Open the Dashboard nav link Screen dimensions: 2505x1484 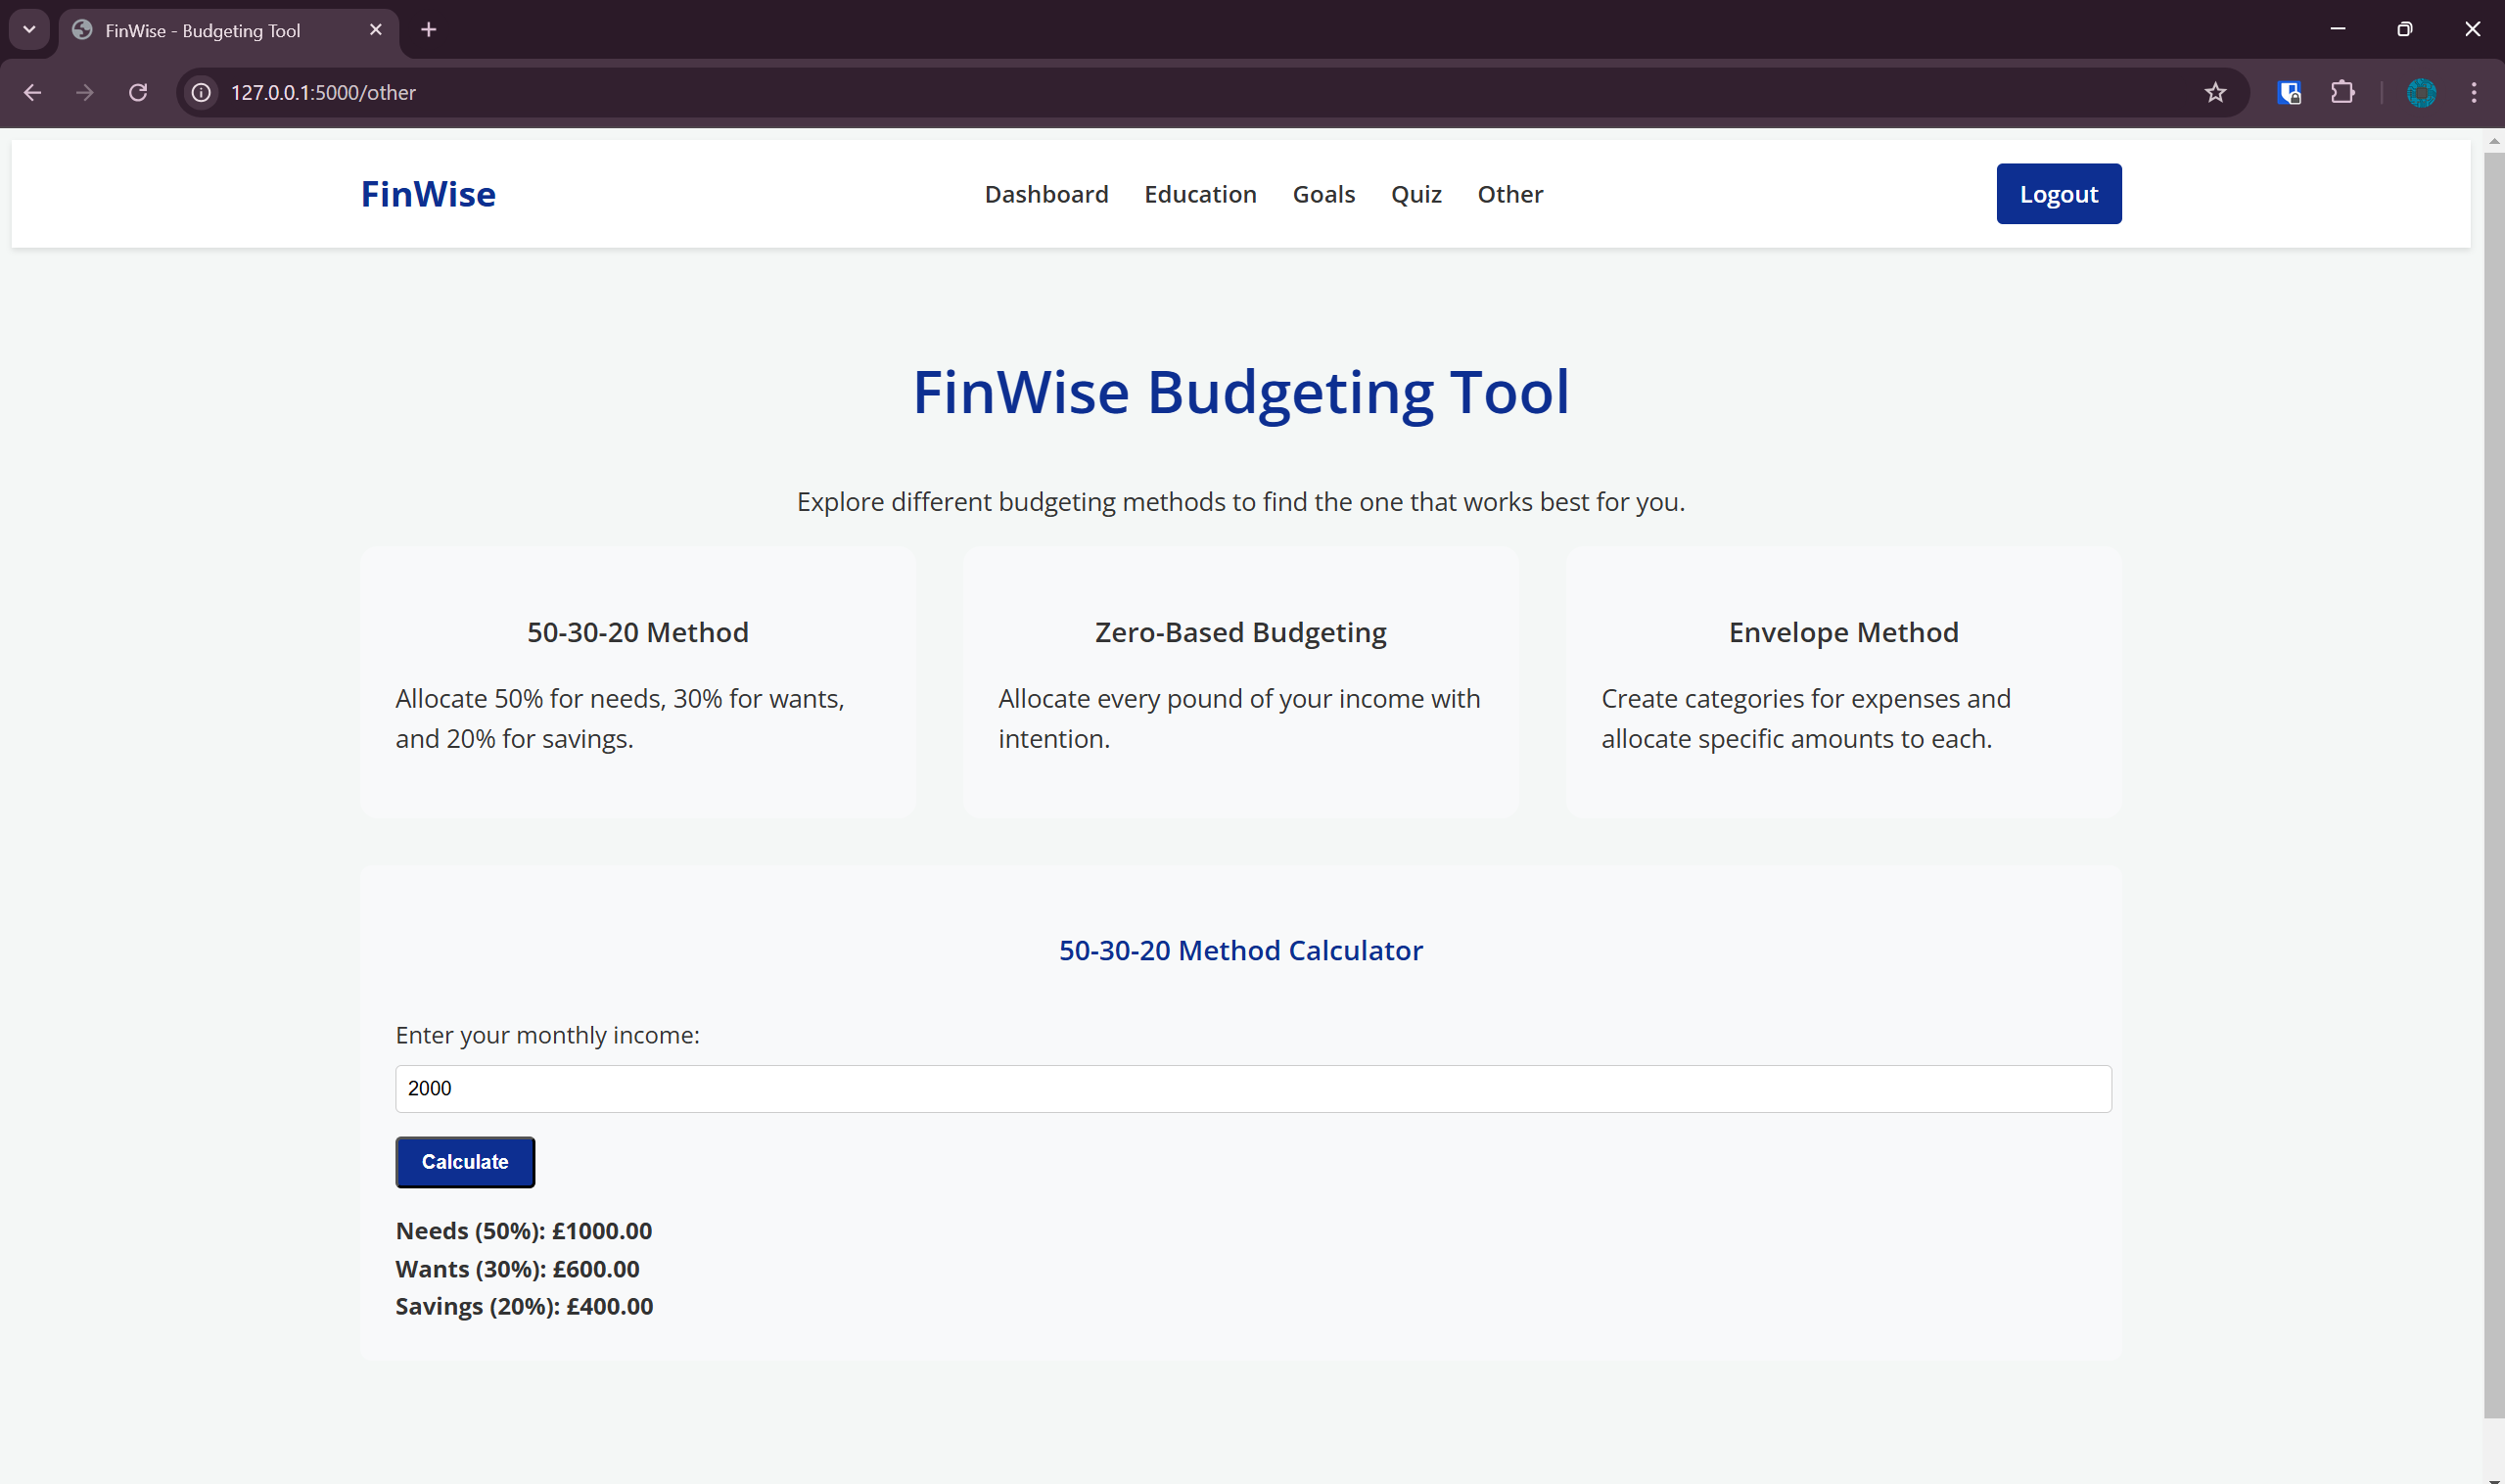click(1046, 194)
